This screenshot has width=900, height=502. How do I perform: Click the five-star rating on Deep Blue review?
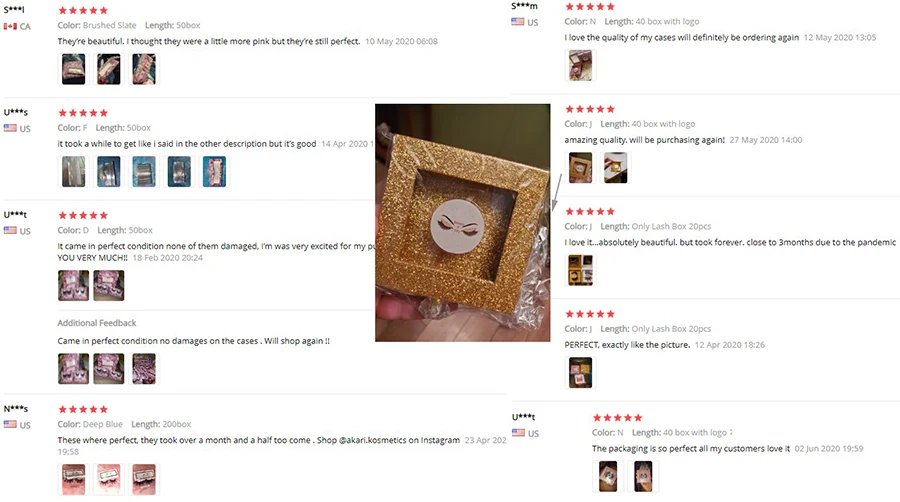click(x=83, y=409)
